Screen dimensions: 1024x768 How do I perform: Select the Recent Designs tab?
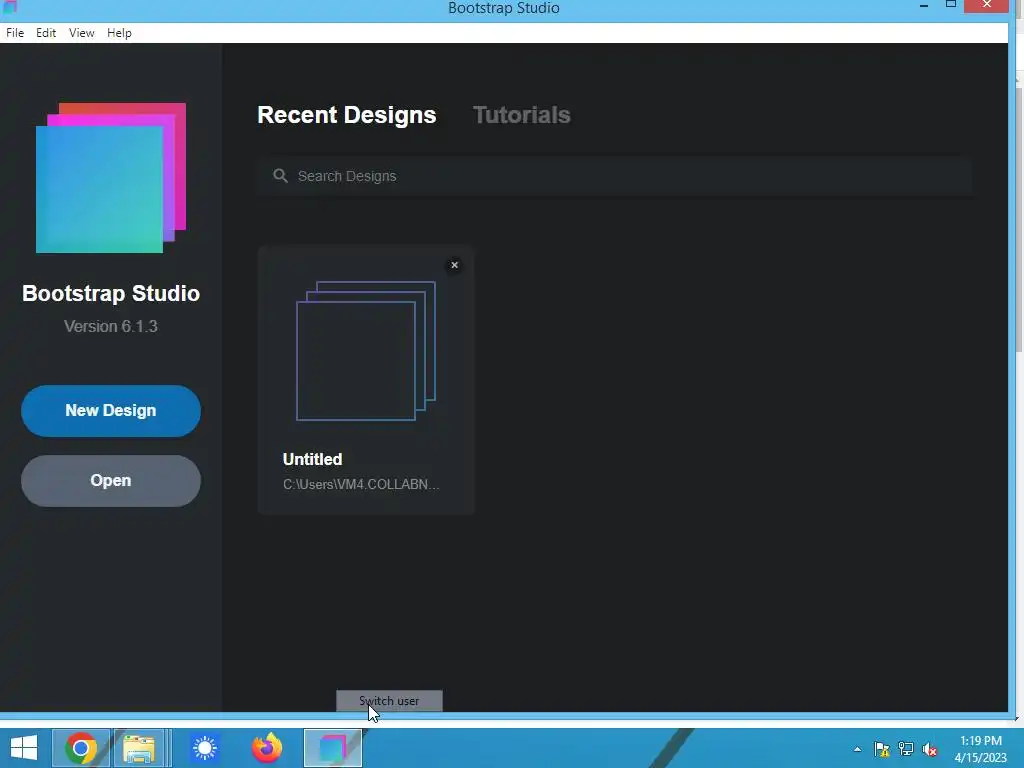(347, 115)
